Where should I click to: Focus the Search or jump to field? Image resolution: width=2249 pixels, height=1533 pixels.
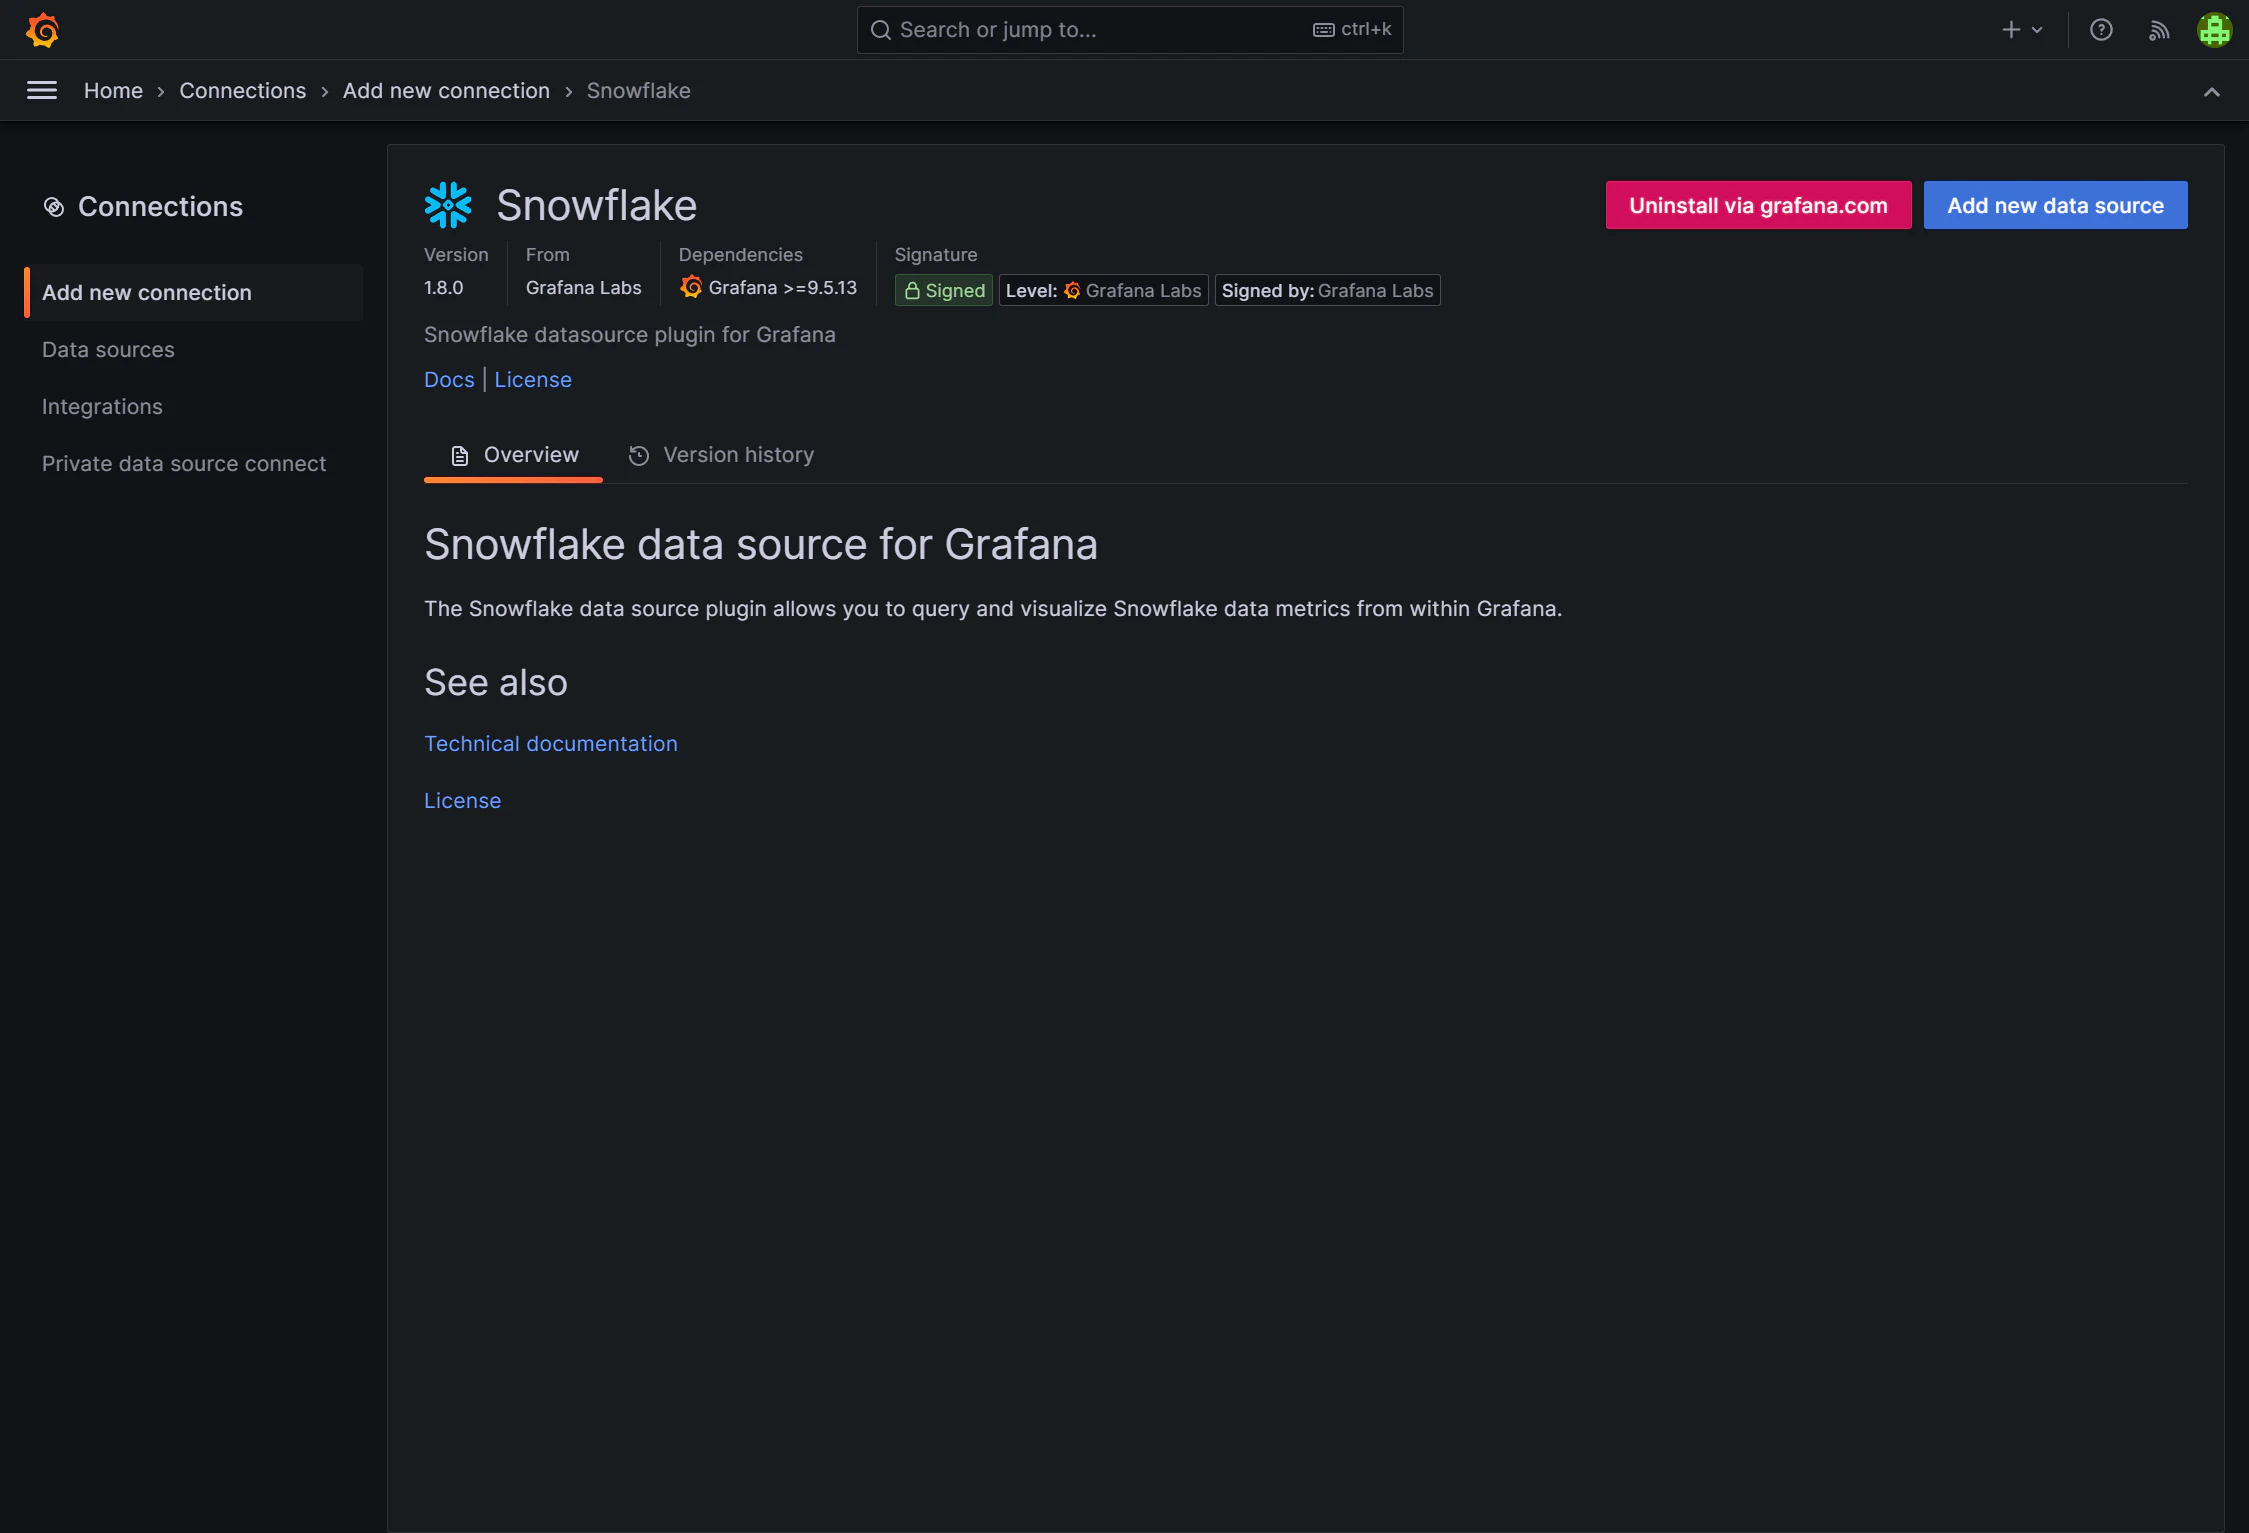(x=1130, y=30)
